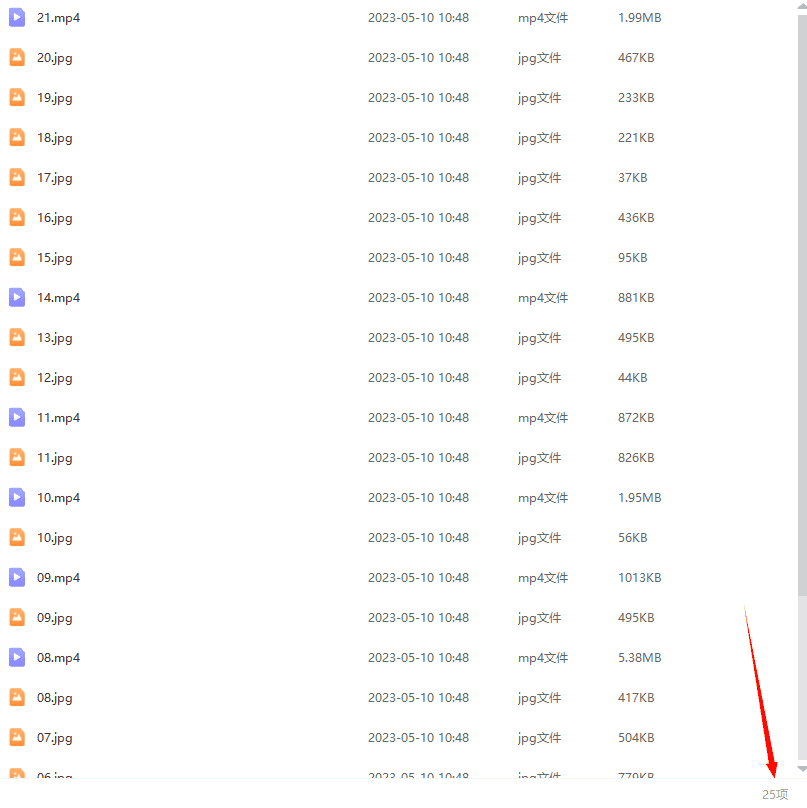Select 09.mp4 in the file list
The width and height of the screenshot is (807, 808).
click(58, 578)
